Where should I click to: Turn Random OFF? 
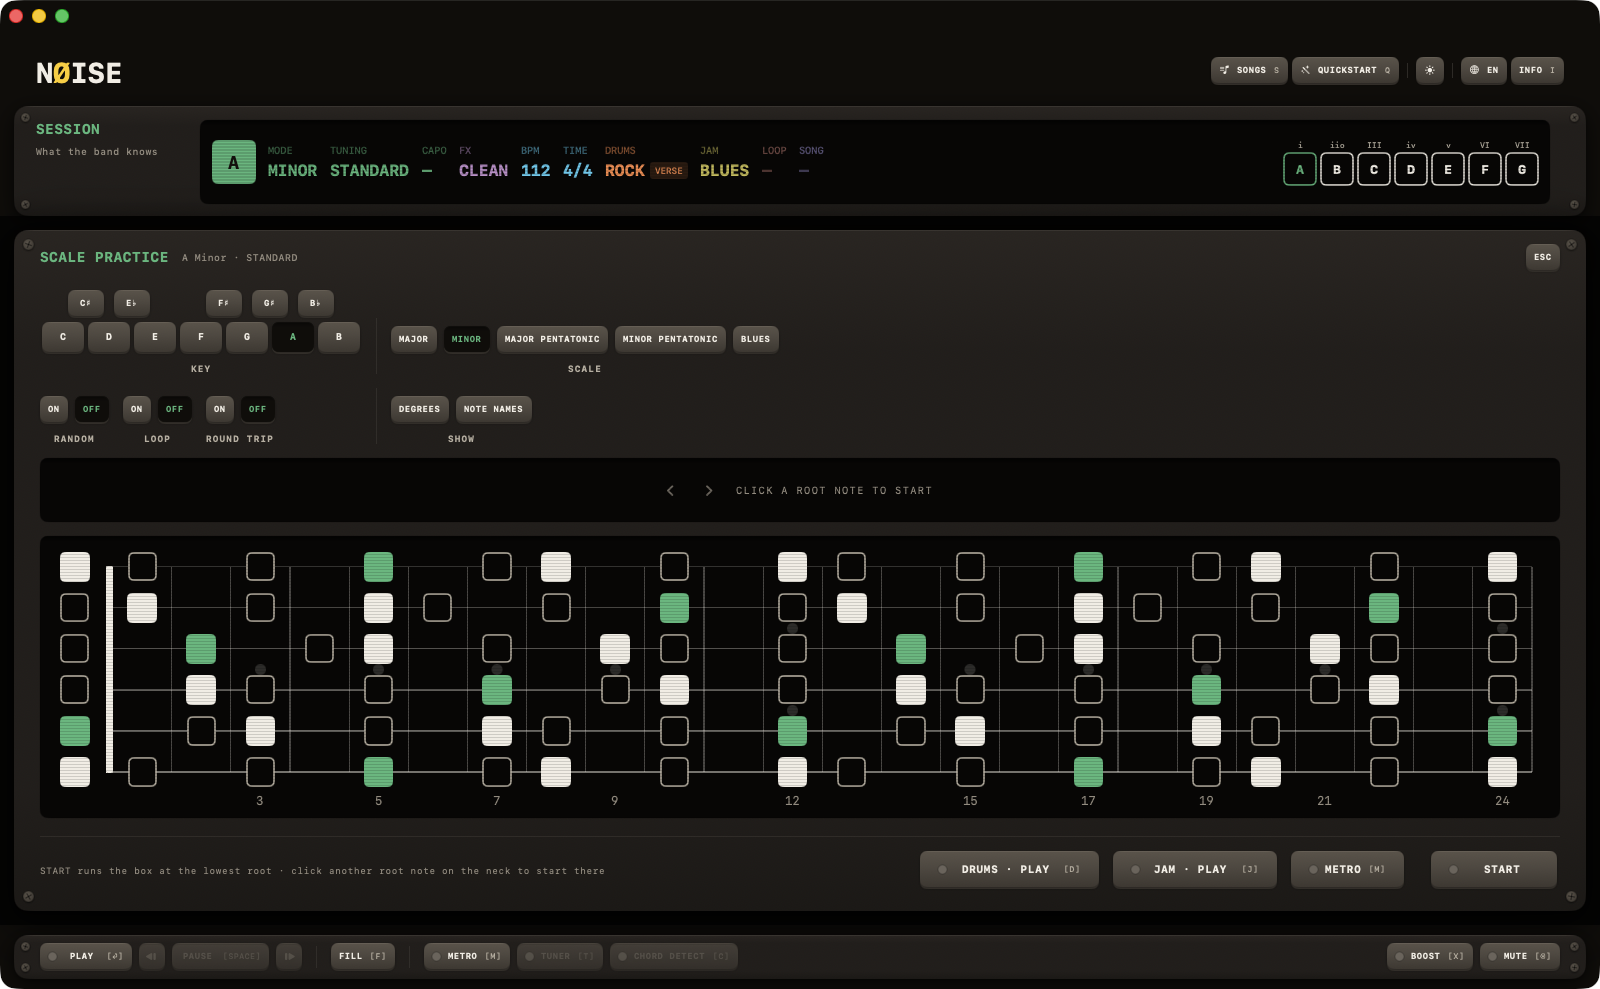[92, 409]
